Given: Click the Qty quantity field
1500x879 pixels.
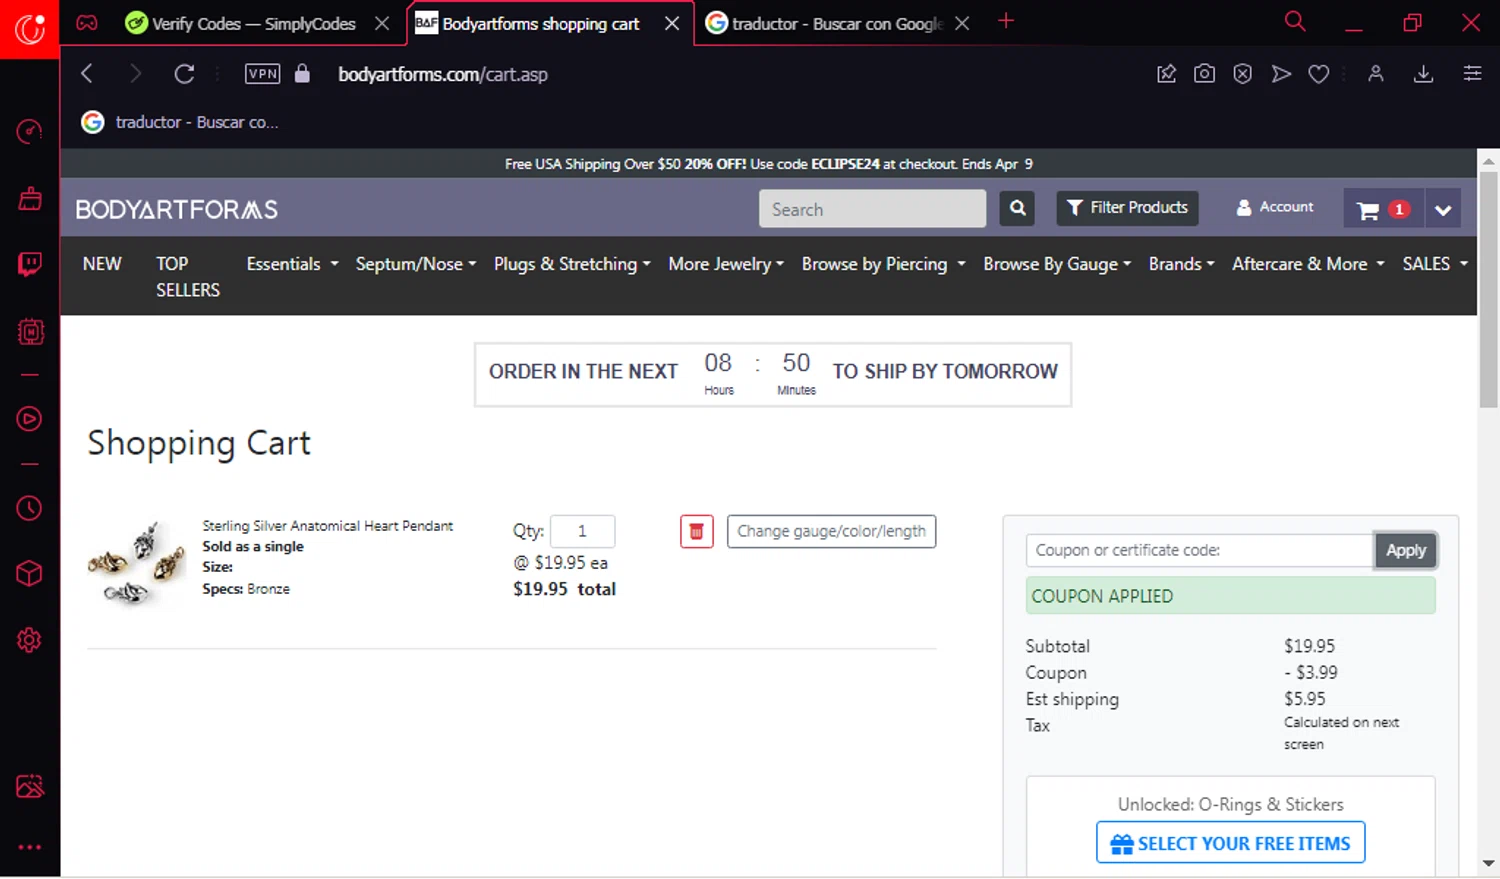Looking at the screenshot, I should 582,531.
